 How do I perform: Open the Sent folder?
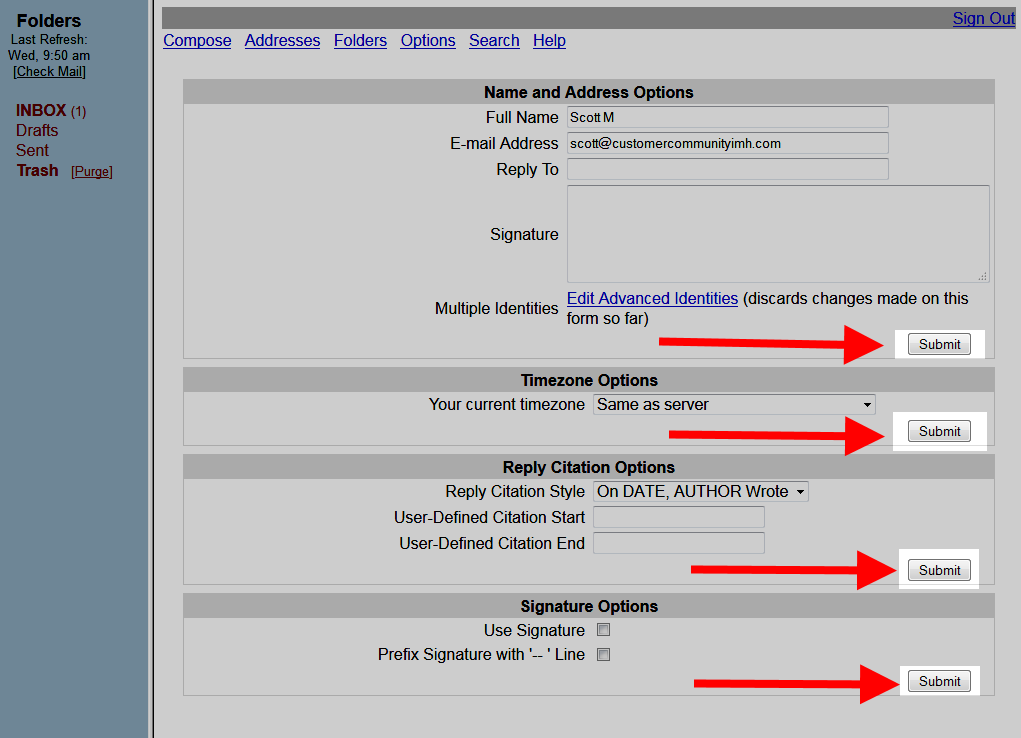pyautogui.click(x=33, y=150)
